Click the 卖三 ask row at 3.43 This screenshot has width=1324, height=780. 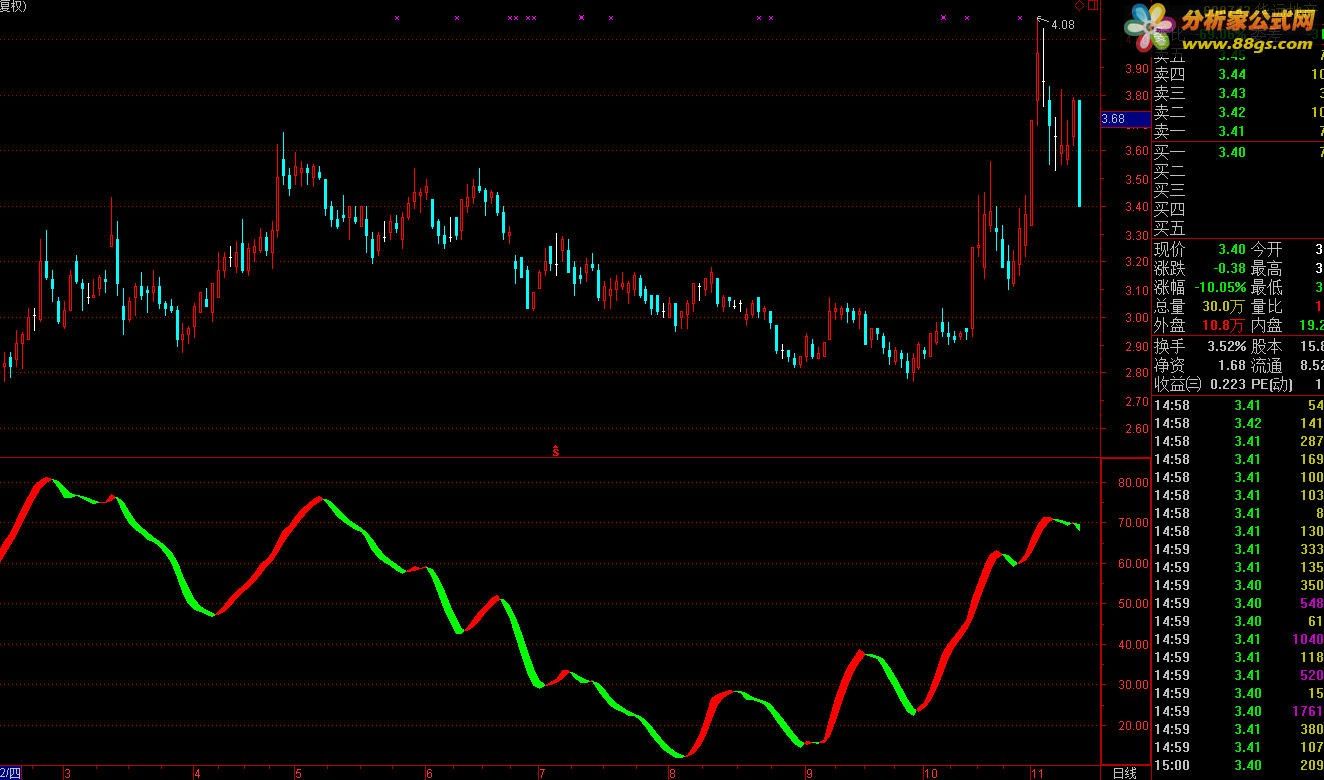pos(1238,93)
